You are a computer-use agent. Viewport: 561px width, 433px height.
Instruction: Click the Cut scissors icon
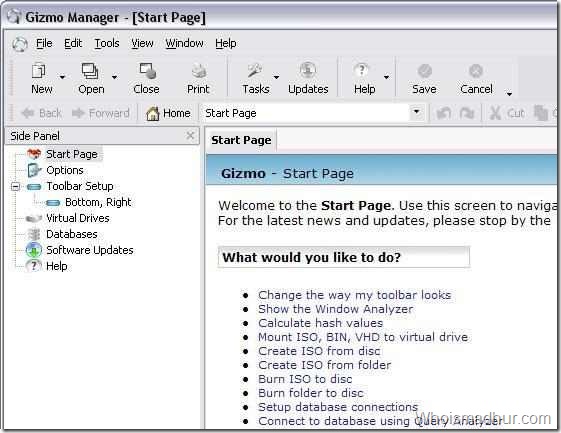(x=496, y=113)
